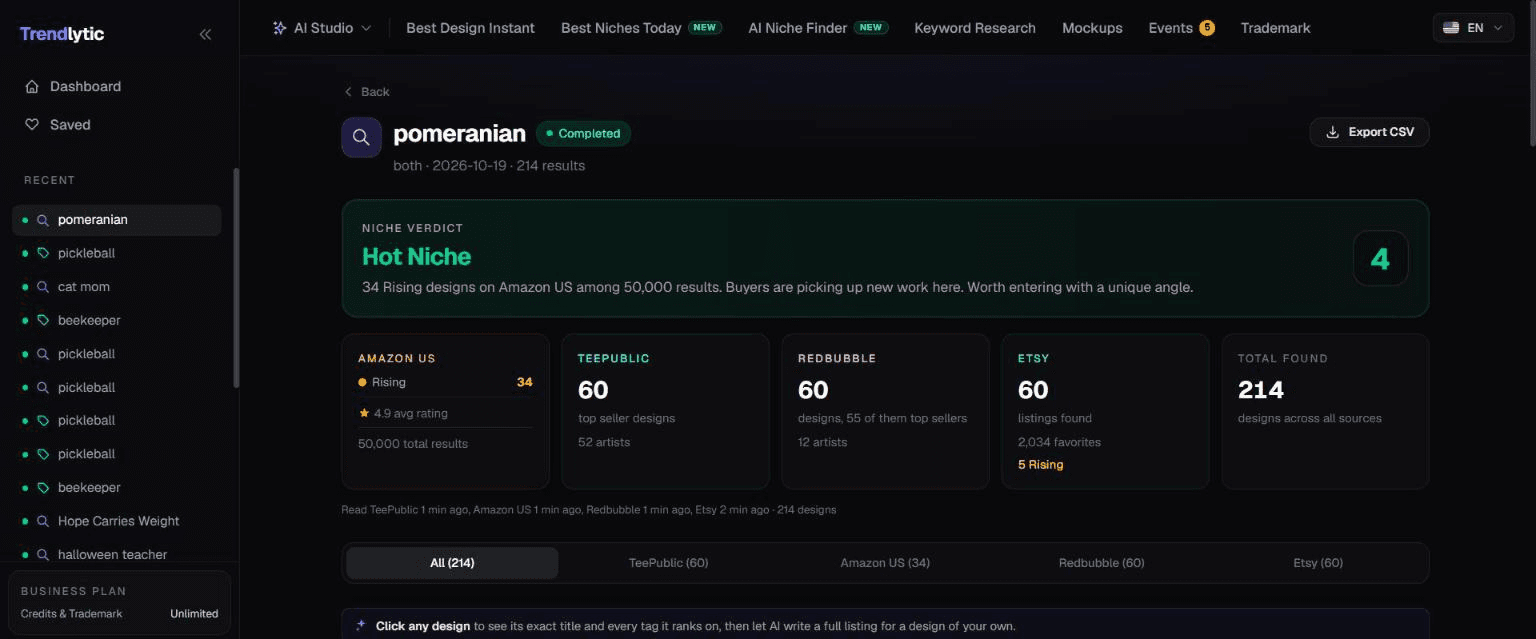This screenshot has width=1536, height=639.
Task: Switch to the Etsy (60) tab
Action: [1318, 563]
